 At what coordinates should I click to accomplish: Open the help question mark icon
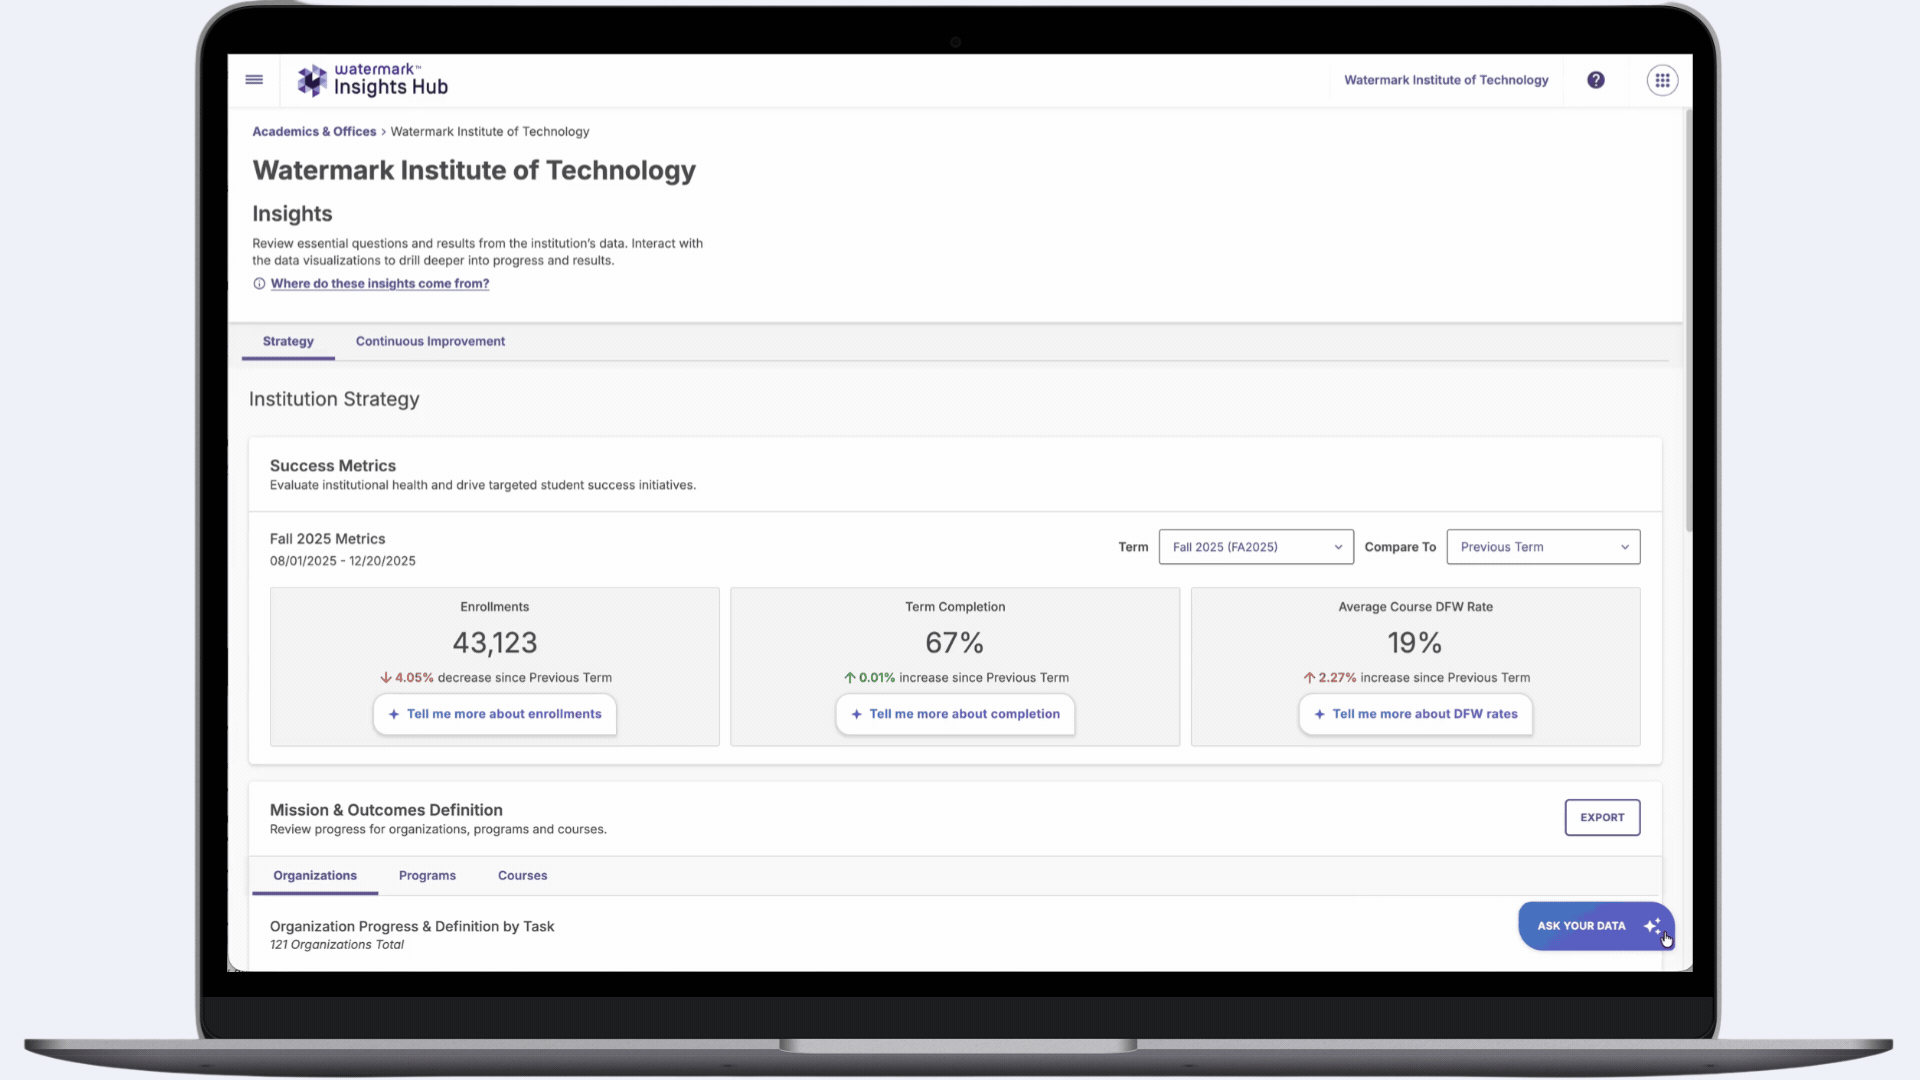click(1596, 80)
